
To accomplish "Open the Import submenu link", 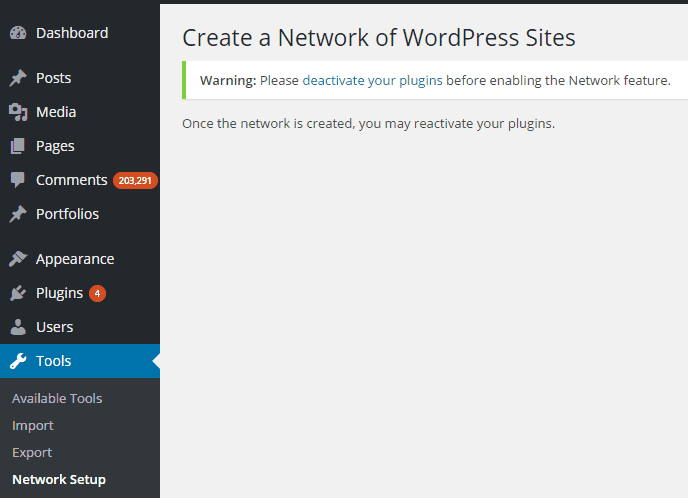I will click(33, 426).
